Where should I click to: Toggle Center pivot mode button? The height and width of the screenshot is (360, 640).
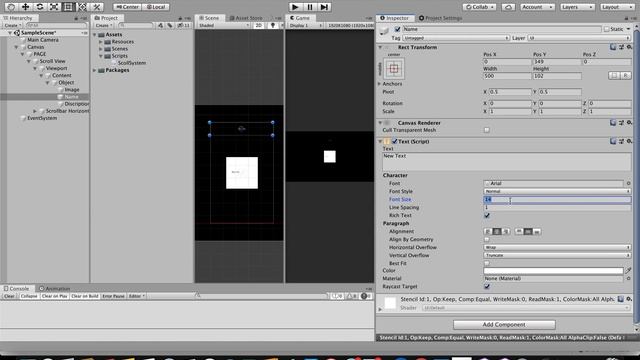(x=127, y=7)
